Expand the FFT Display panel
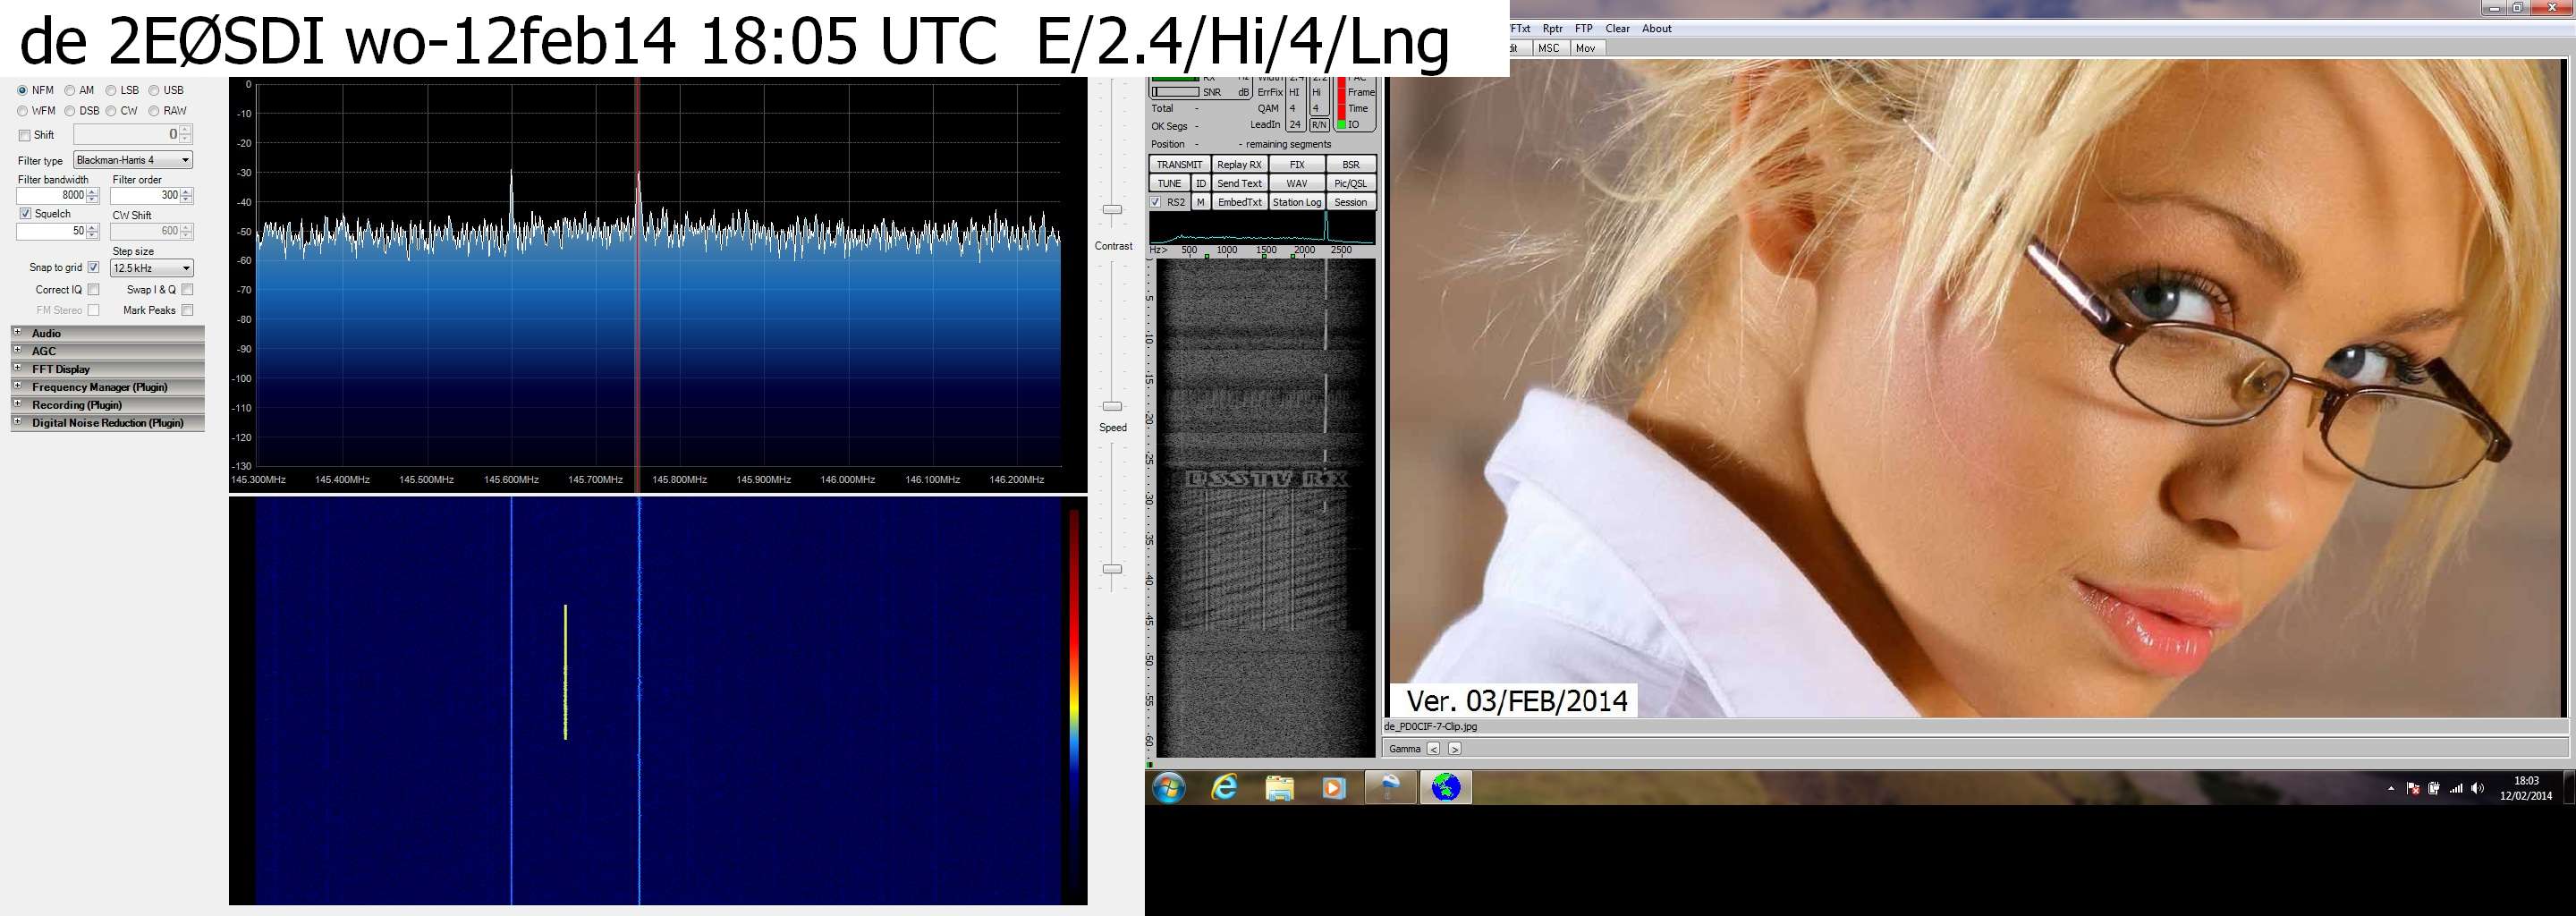 click(107, 369)
